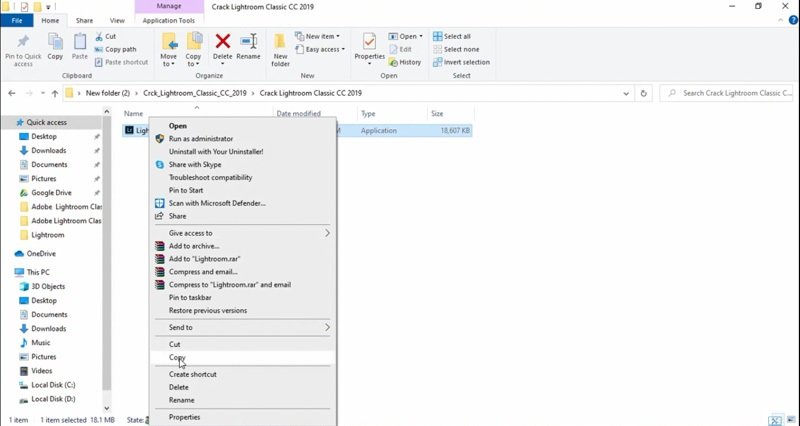Click New folder (2) in breadcrumb path
Image resolution: width=800 pixels, height=426 pixels.
pyautogui.click(x=108, y=93)
